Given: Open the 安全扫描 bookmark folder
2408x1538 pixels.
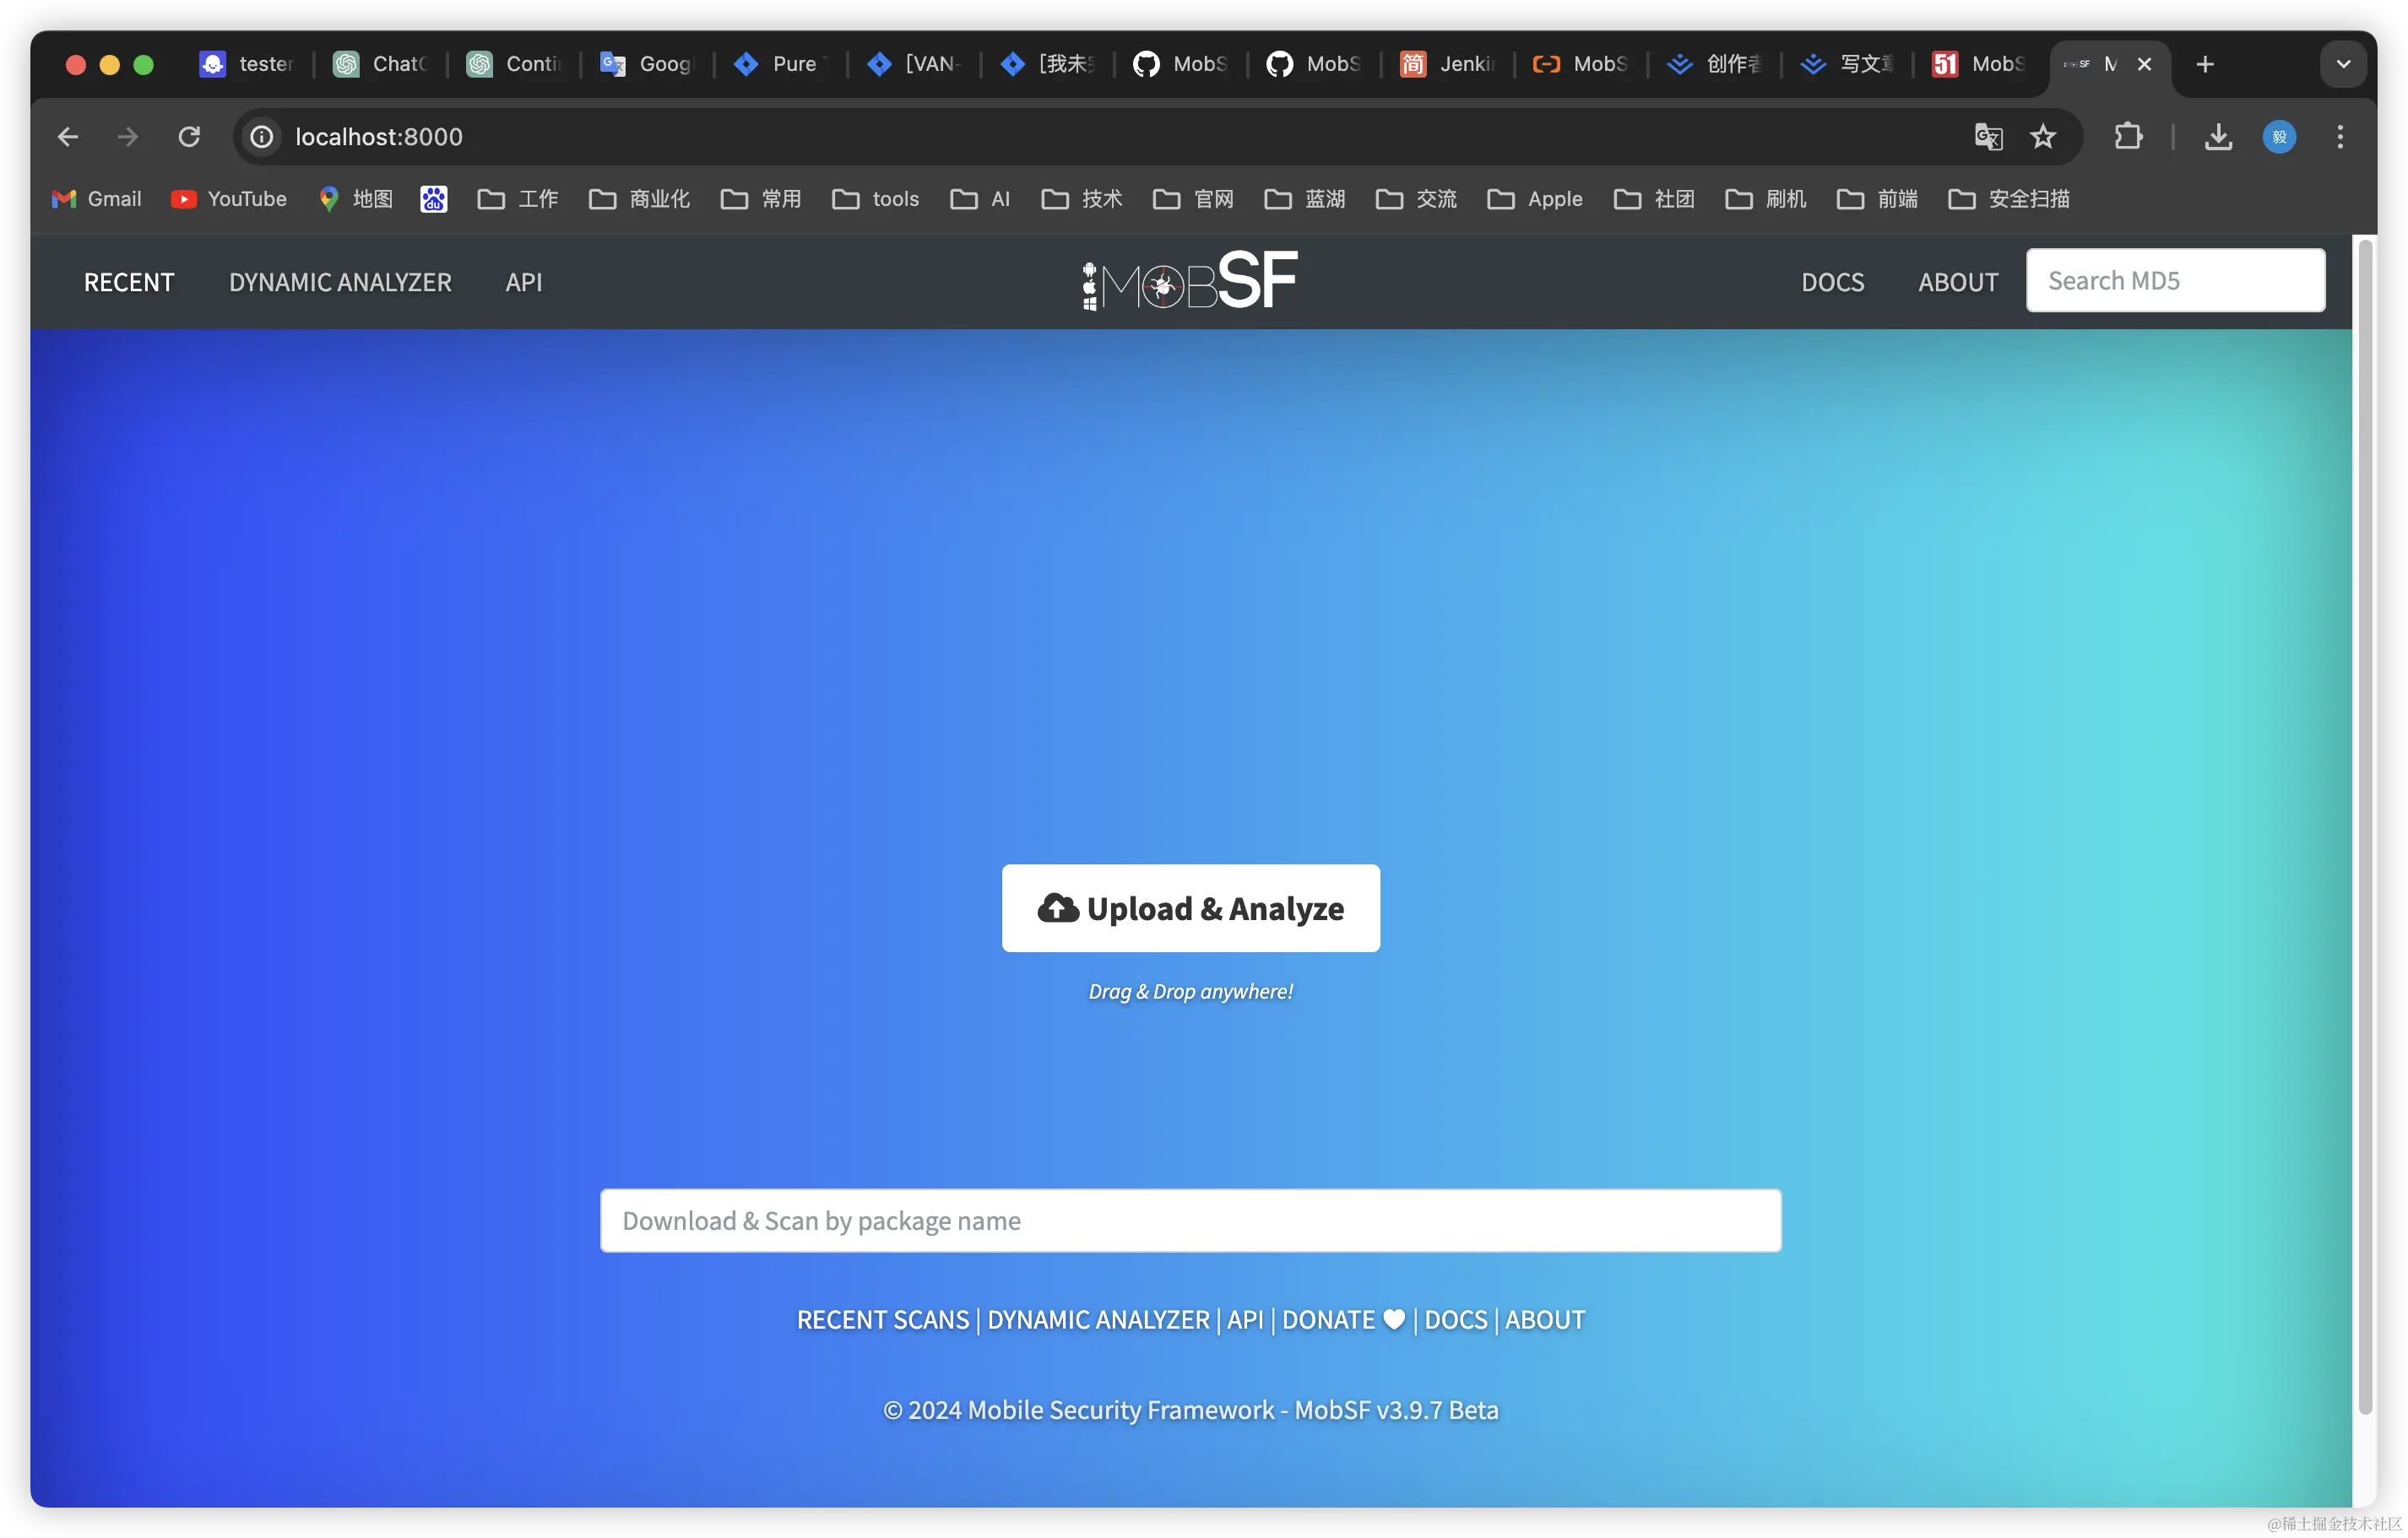Looking at the screenshot, I should pyautogui.click(x=2009, y=199).
